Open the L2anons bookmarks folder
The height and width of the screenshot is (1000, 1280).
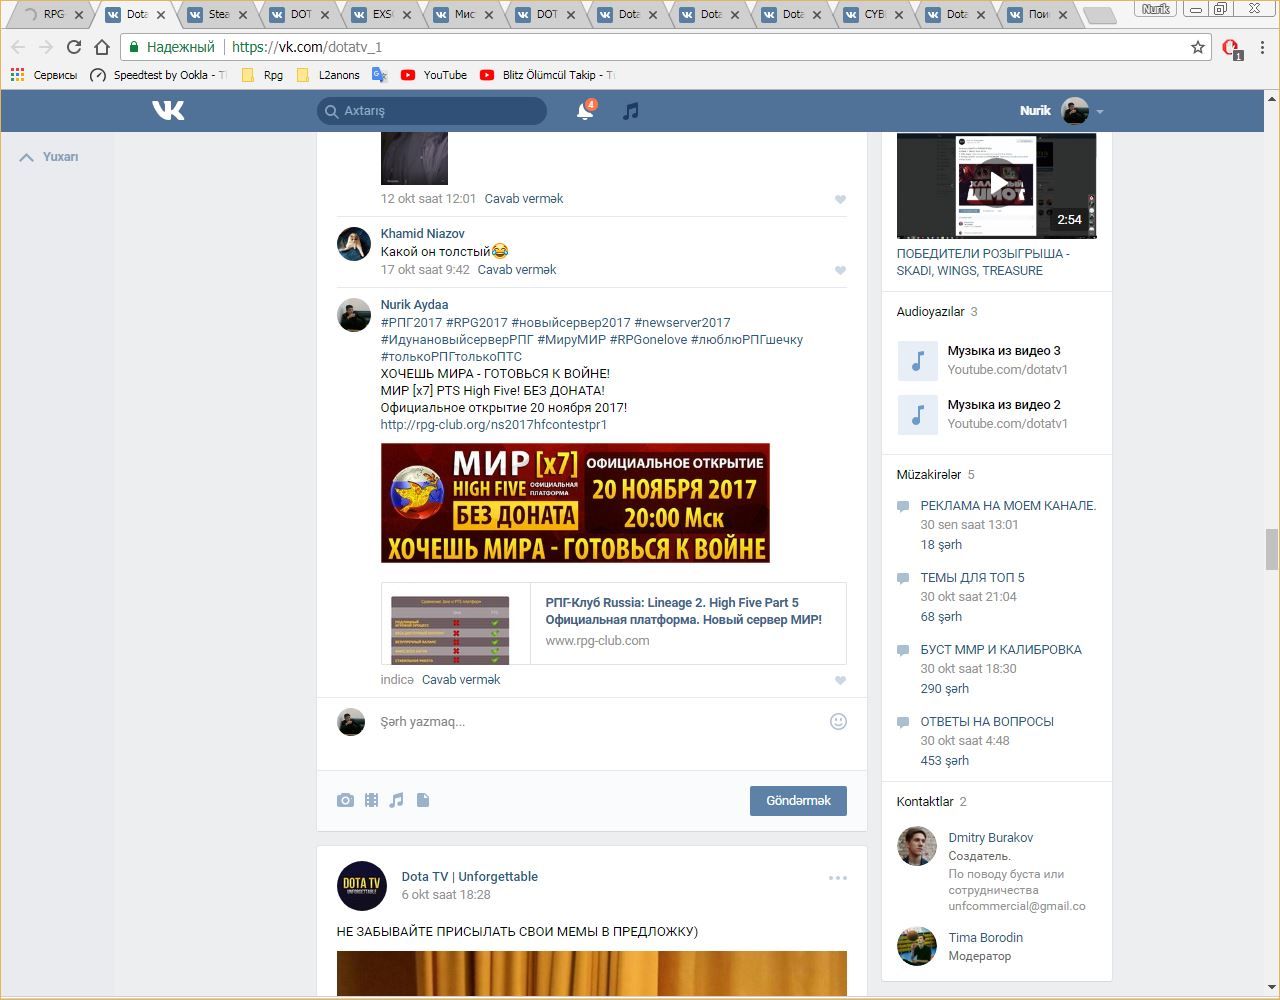328,75
